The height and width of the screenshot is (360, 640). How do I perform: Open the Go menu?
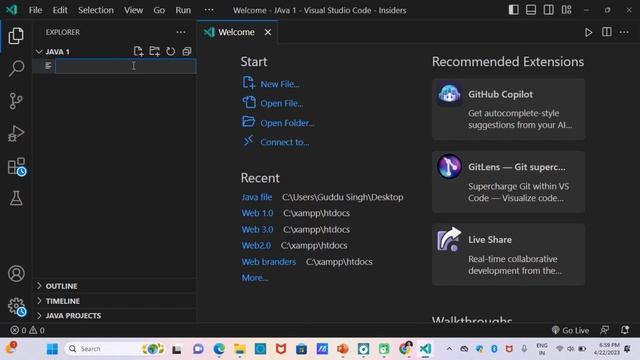[x=159, y=10]
